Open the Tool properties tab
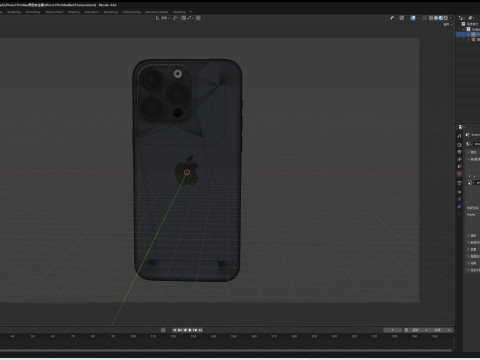 coord(459,136)
